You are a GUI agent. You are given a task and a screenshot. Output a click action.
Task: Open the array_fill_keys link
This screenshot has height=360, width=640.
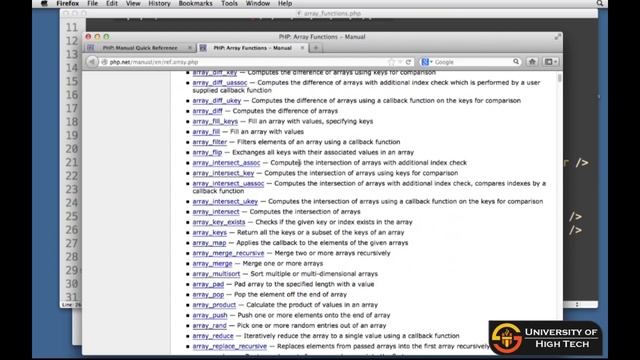[215, 121]
